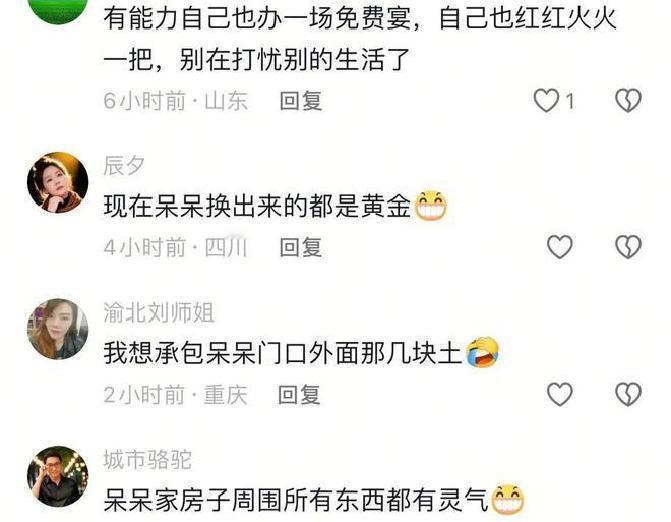Like 渝北刘师姐's comment heart icon
This screenshot has width=671, height=522.
point(560,394)
